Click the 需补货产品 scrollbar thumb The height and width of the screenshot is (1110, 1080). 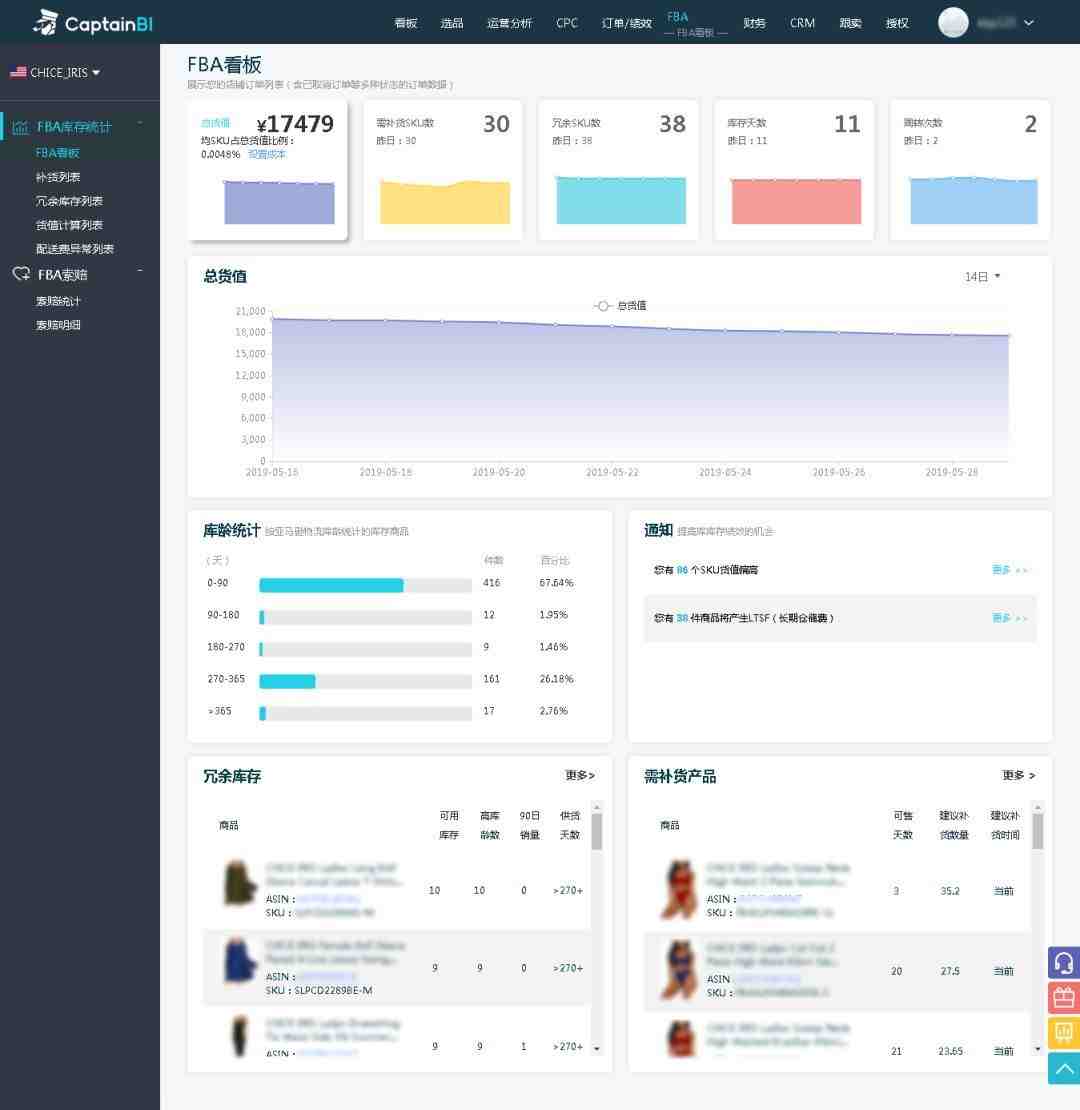(x=1038, y=831)
